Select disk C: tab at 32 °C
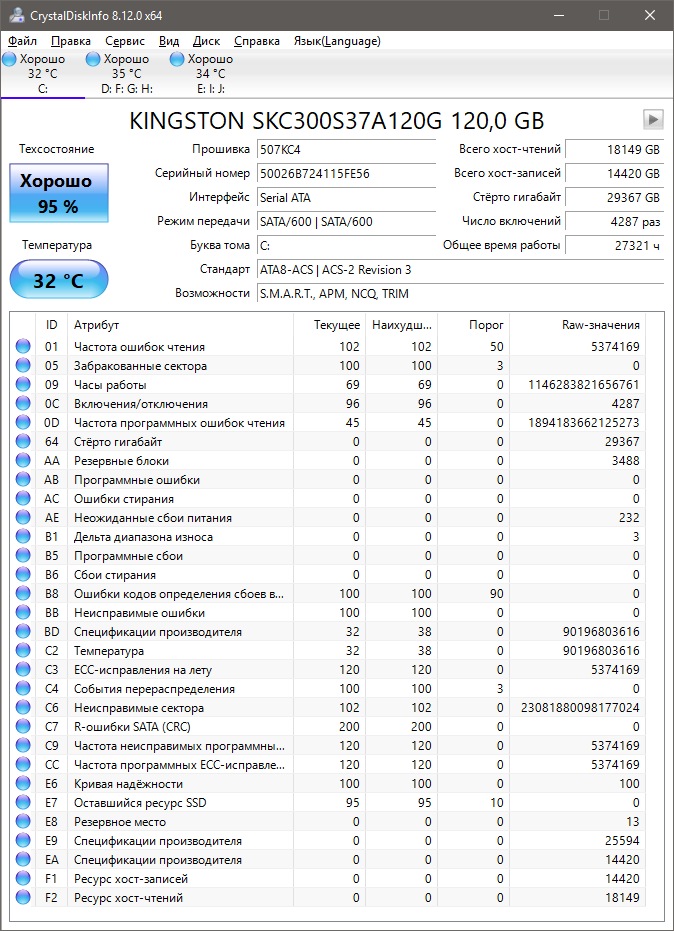This screenshot has width=674, height=931. (42, 74)
